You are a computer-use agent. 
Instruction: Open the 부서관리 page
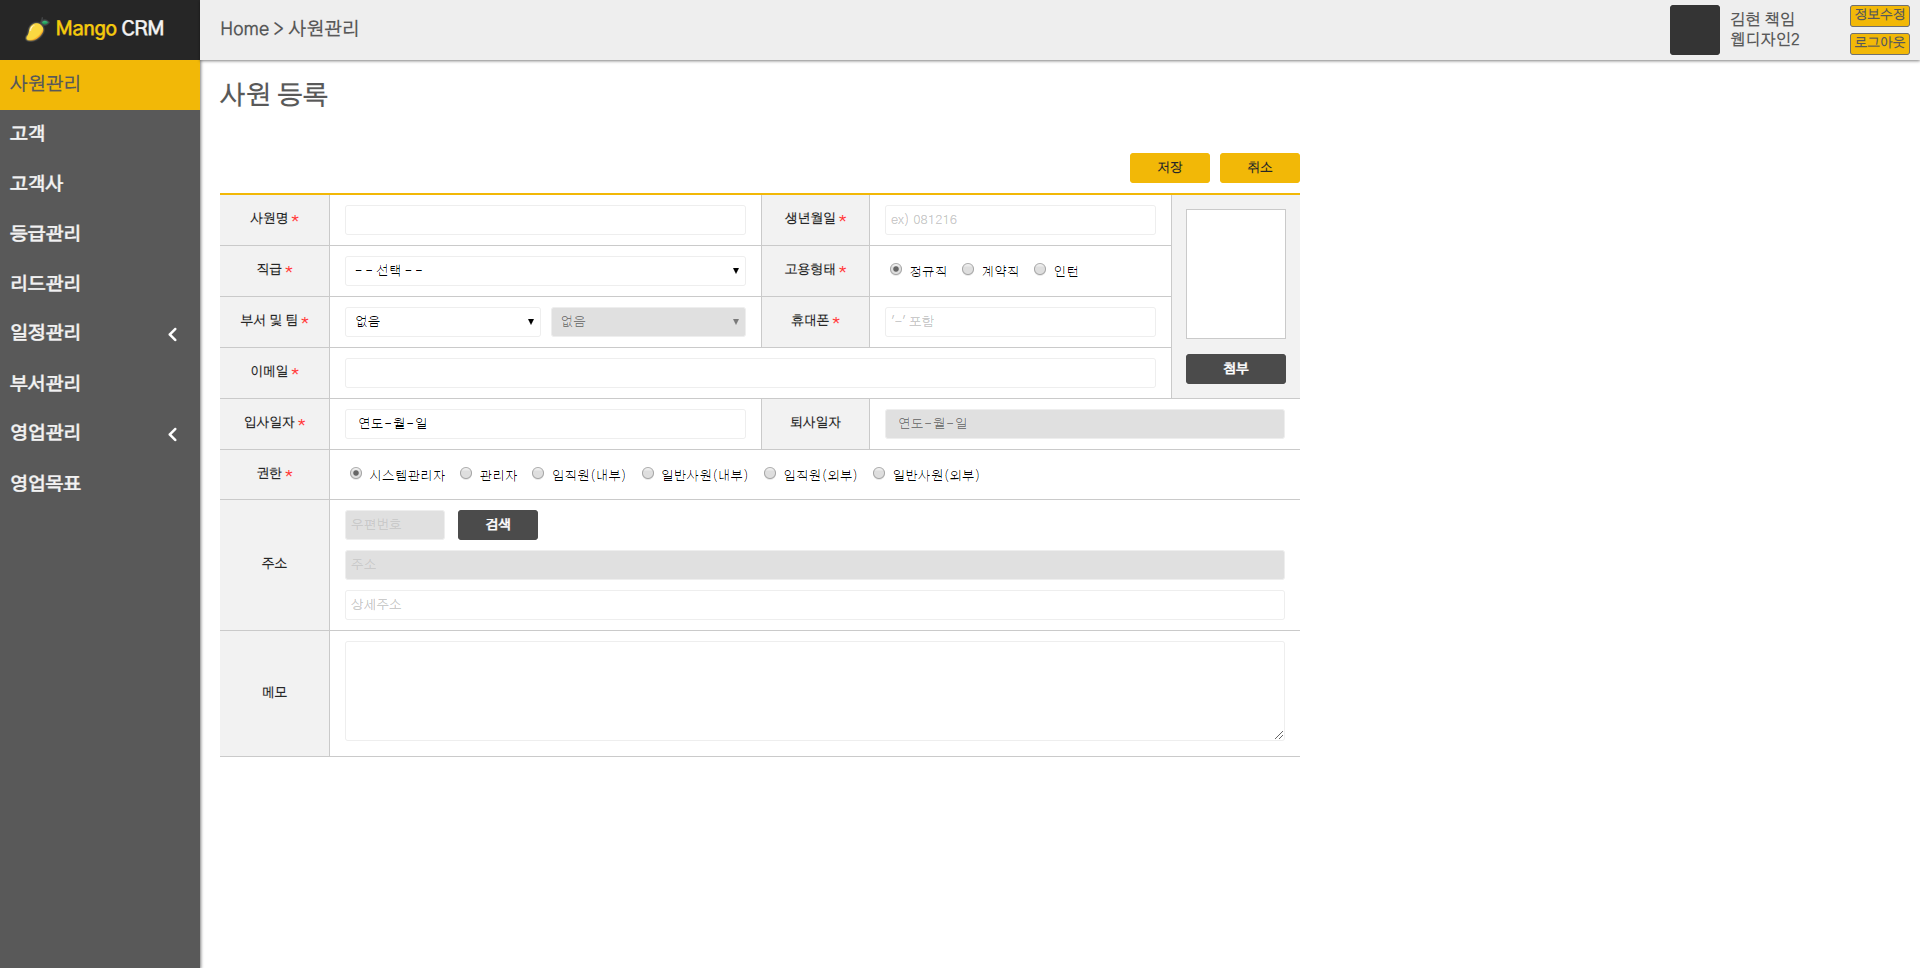click(x=45, y=383)
